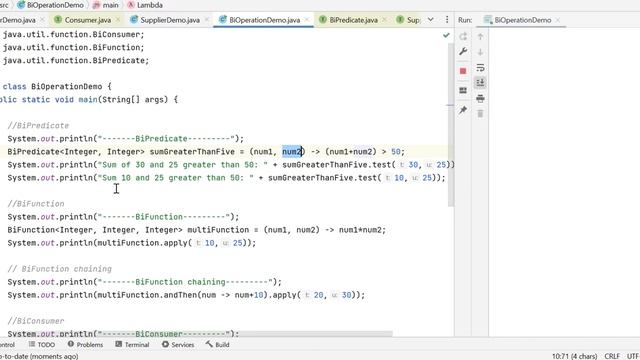Click highlighted num2 parameter in lambda
Screen dimensions: 640x360
291,152
